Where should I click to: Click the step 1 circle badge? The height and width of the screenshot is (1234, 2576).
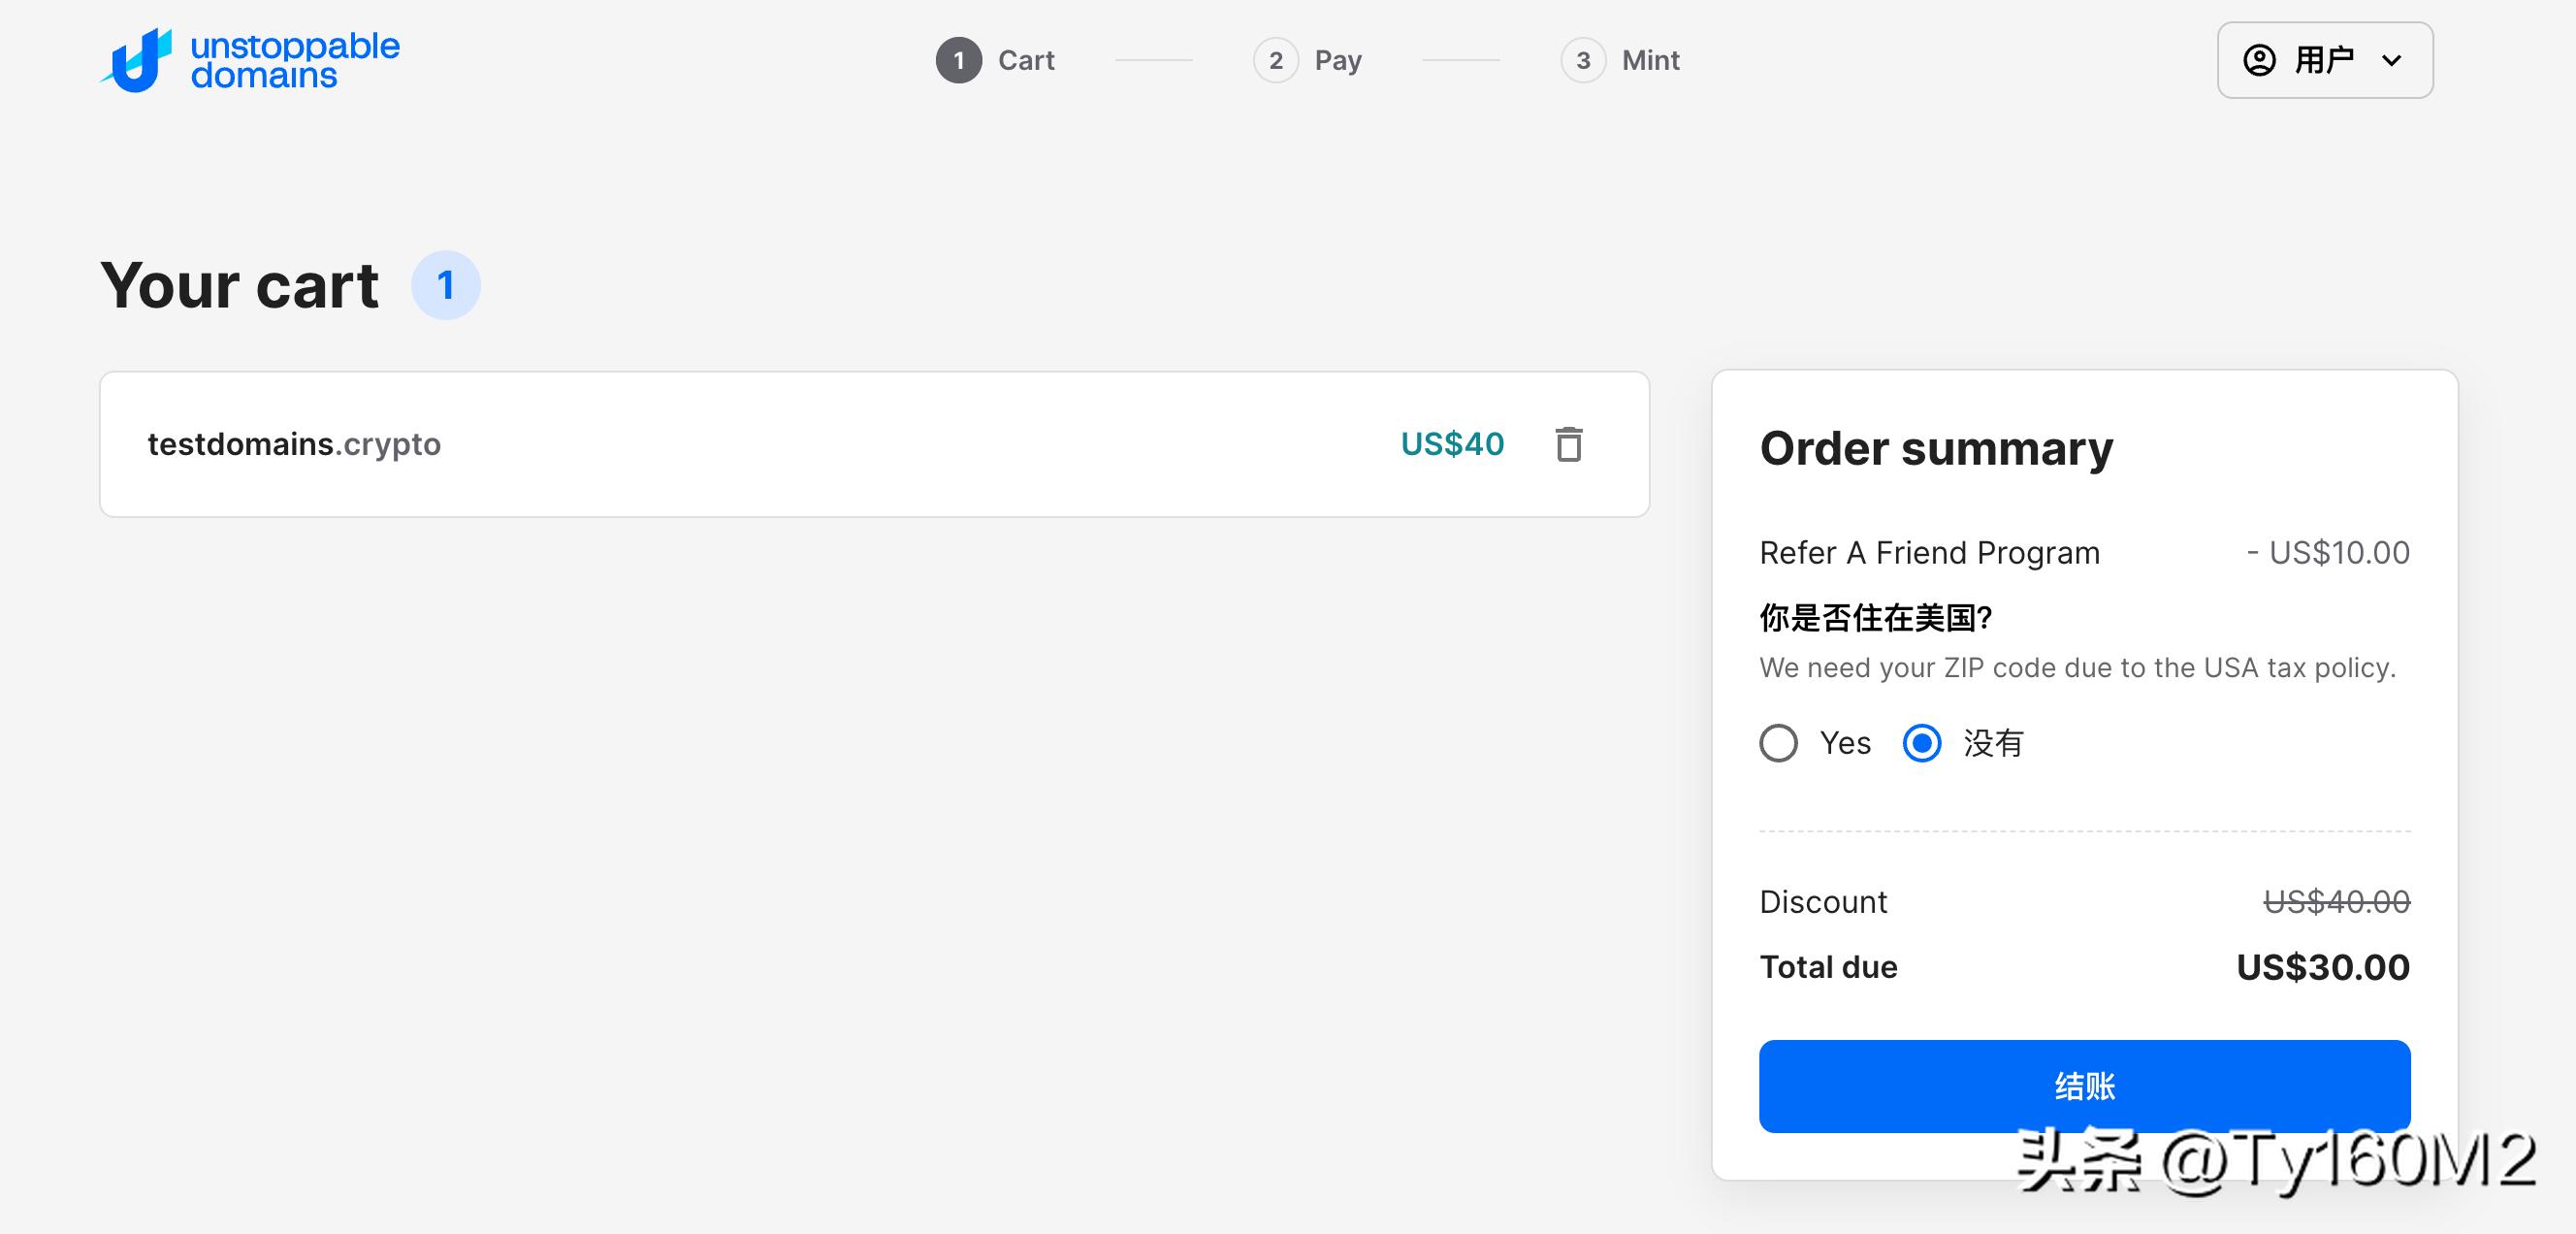pos(958,60)
